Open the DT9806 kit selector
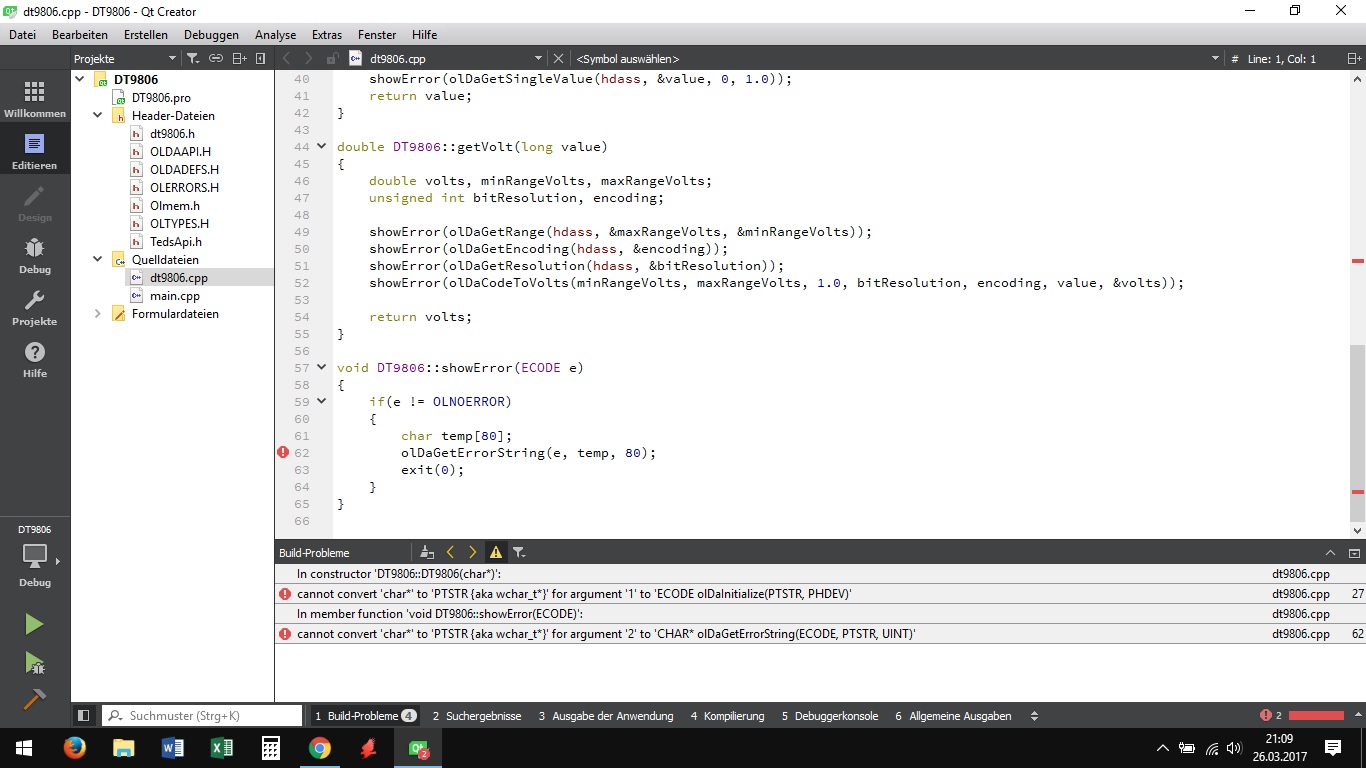 (x=35, y=555)
